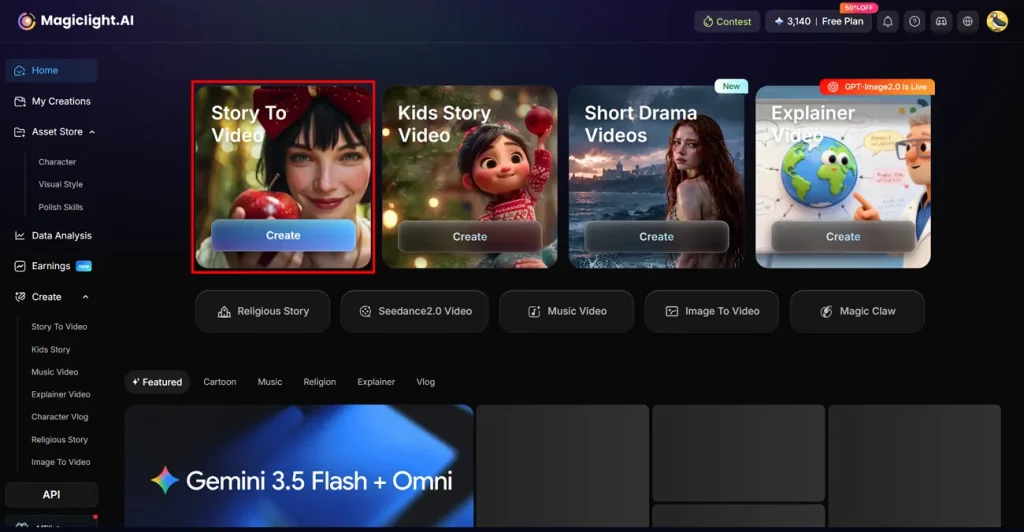The width and height of the screenshot is (1024, 532).
Task: Click the Magic Claw shortcut button
Action: 857,311
